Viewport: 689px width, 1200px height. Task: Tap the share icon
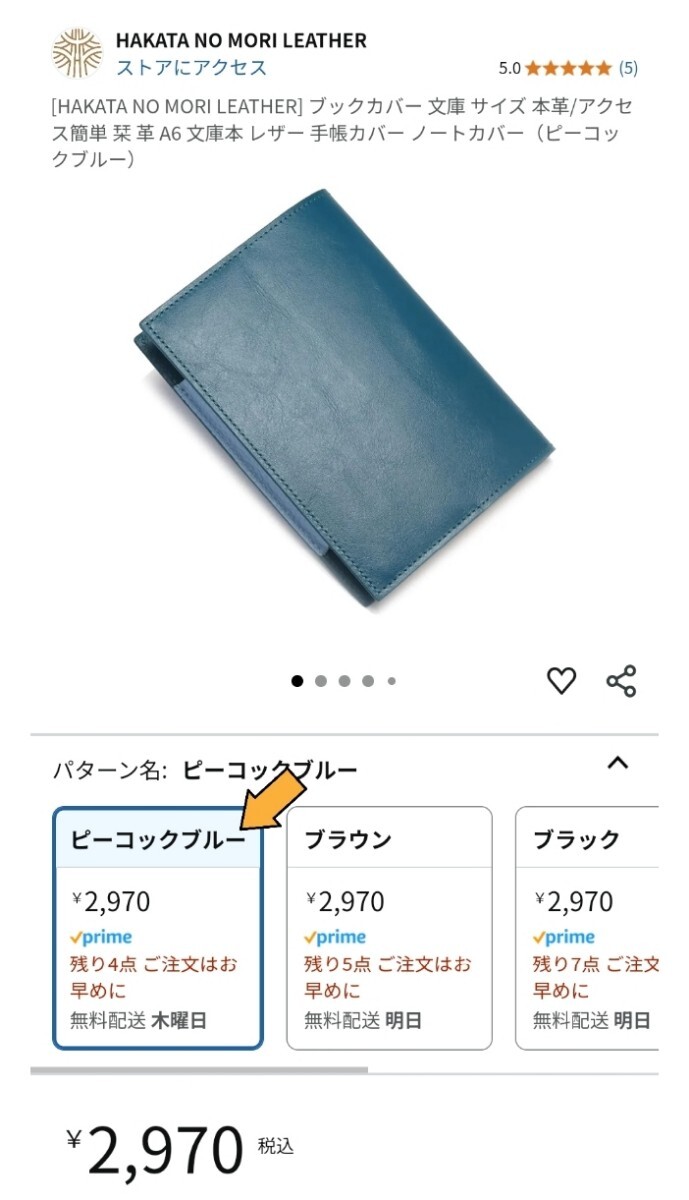tap(621, 681)
